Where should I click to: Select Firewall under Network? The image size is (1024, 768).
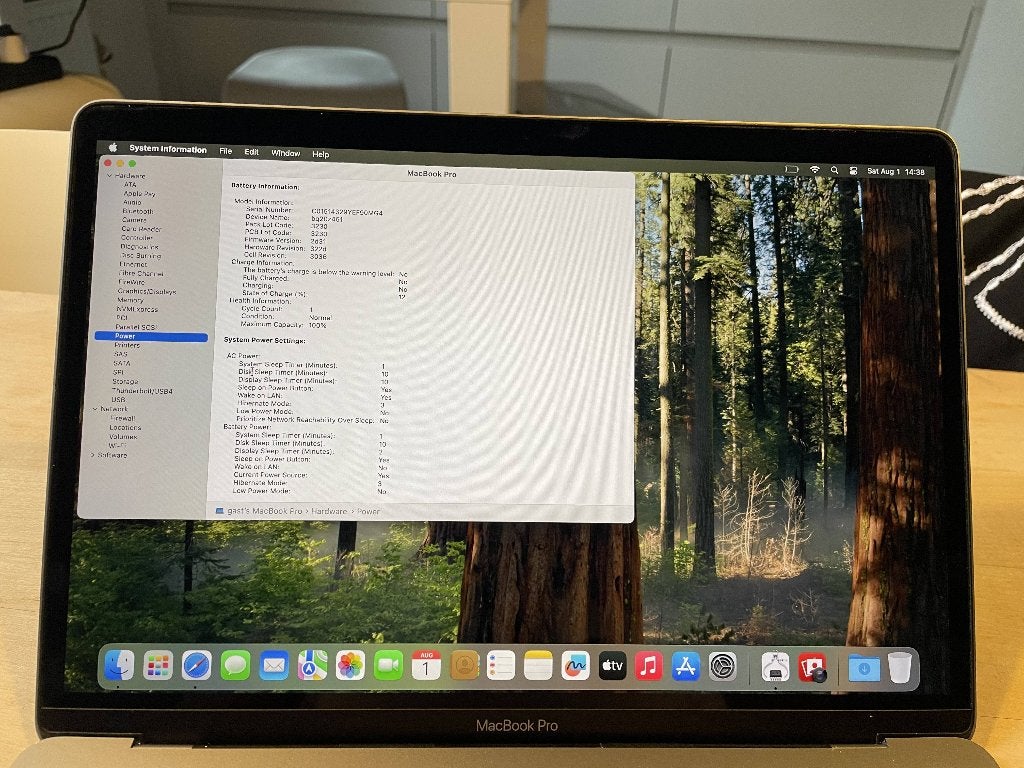[123, 418]
